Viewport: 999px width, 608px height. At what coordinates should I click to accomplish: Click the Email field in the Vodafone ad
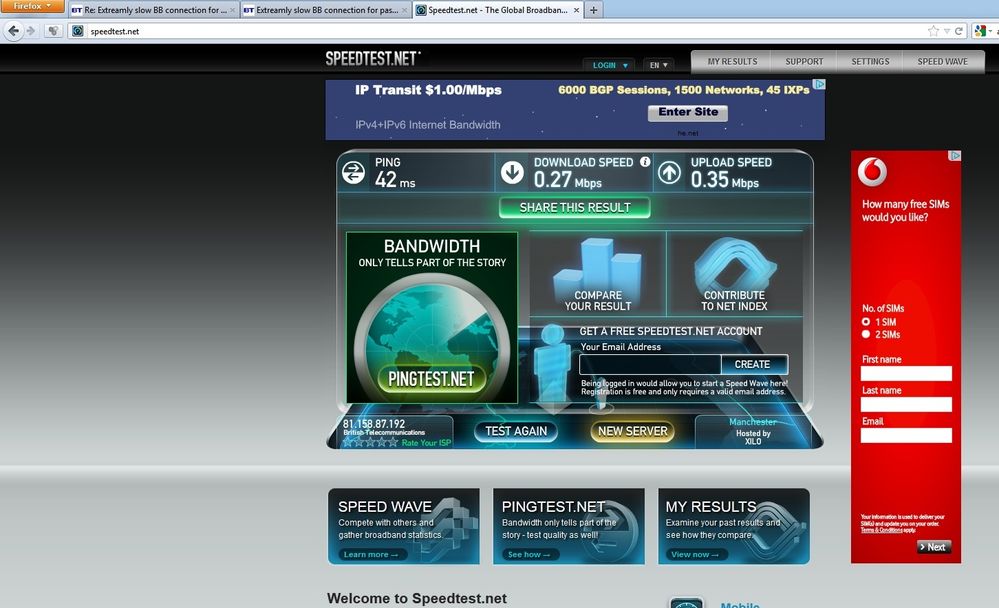(x=906, y=435)
